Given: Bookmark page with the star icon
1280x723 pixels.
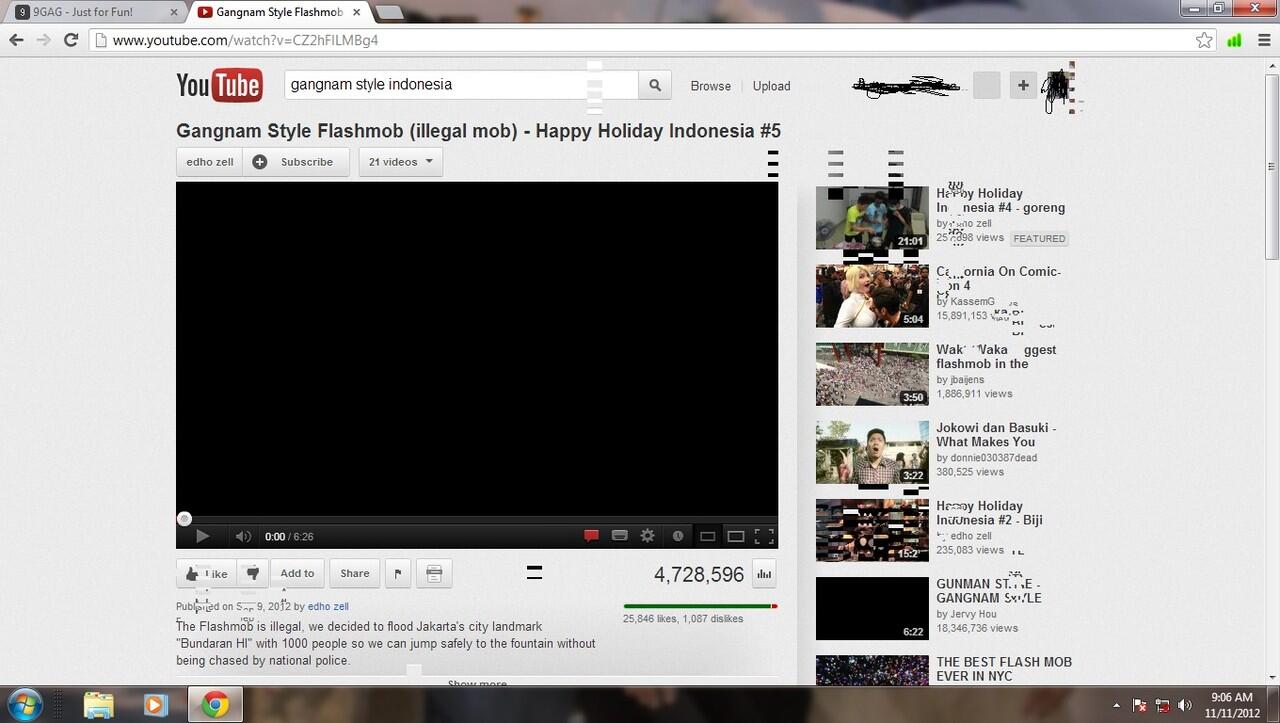Looking at the screenshot, I should coord(1204,41).
